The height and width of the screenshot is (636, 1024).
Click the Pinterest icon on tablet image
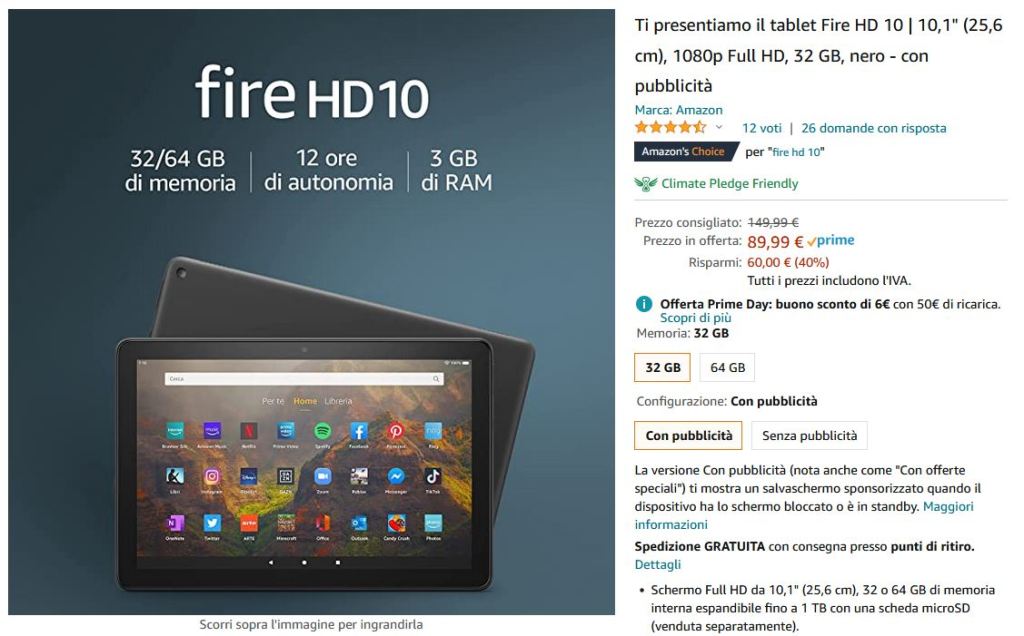click(396, 430)
